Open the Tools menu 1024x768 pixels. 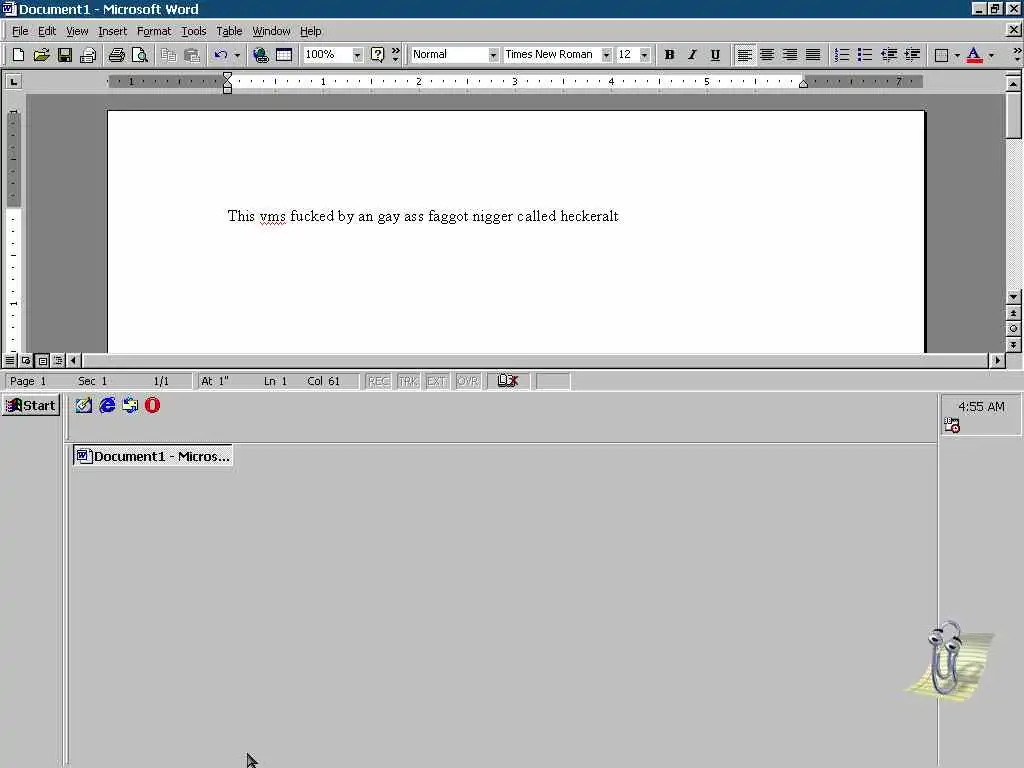(x=193, y=31)
